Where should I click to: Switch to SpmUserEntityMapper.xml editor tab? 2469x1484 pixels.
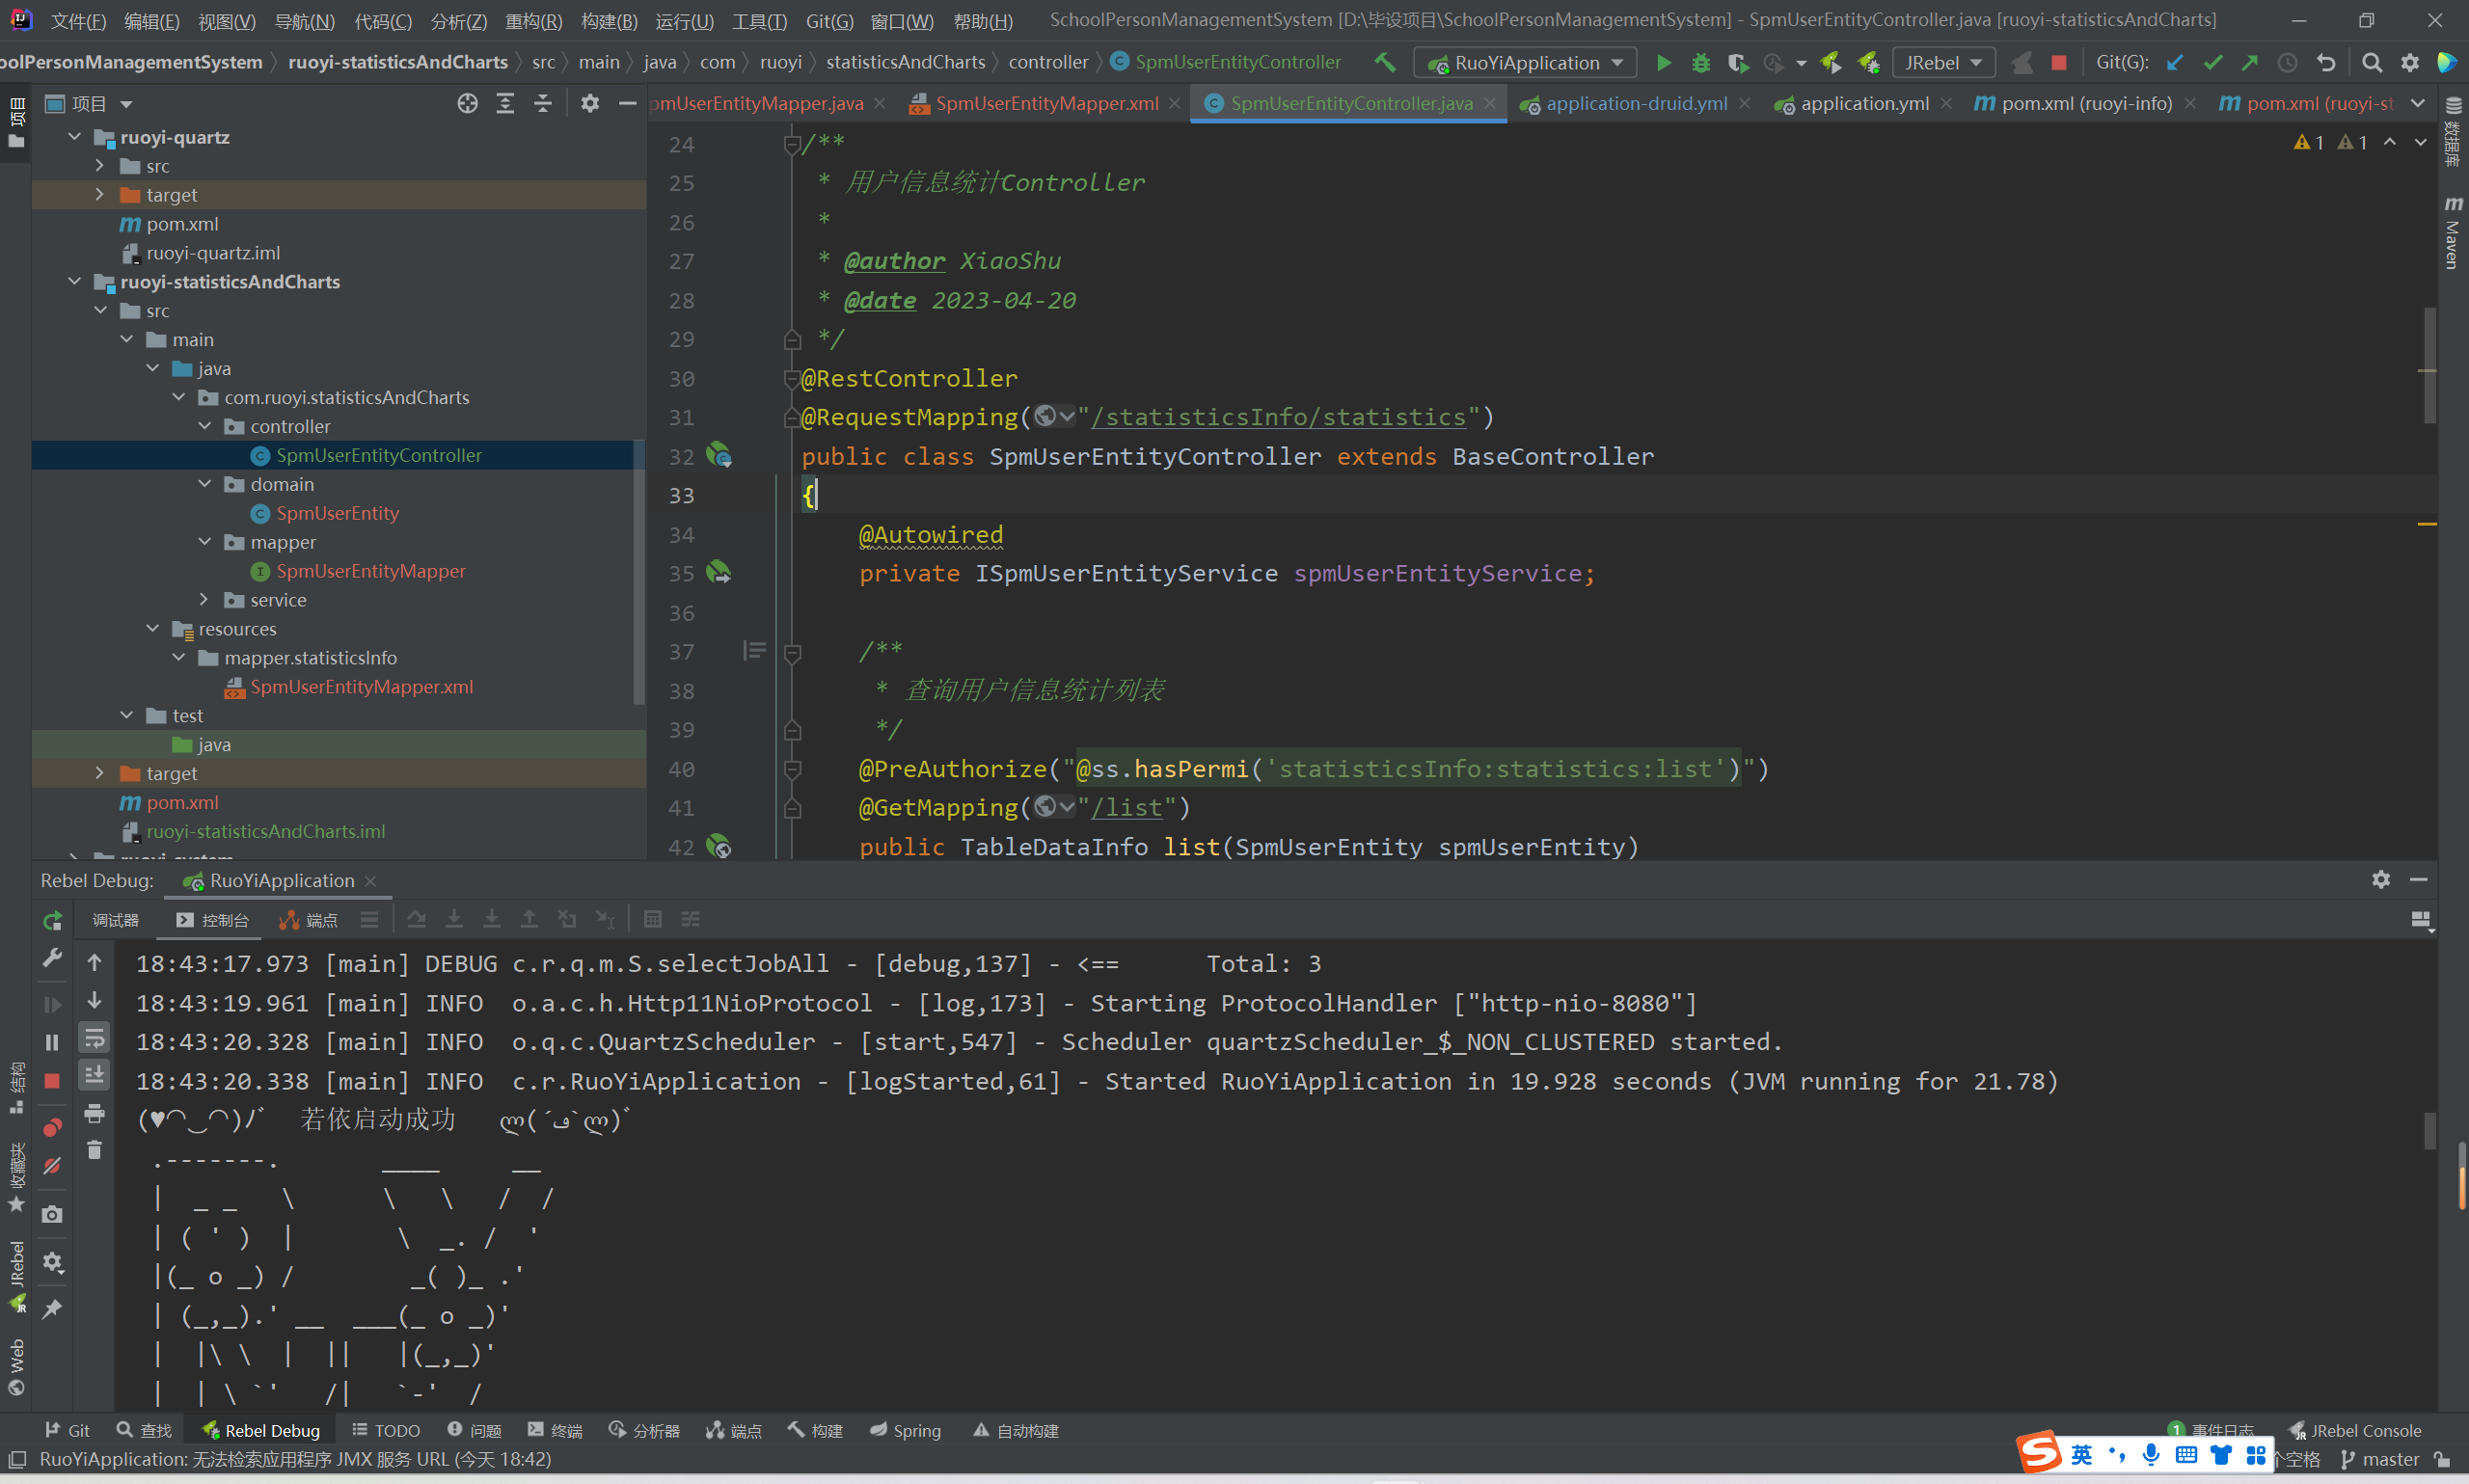1047,103
